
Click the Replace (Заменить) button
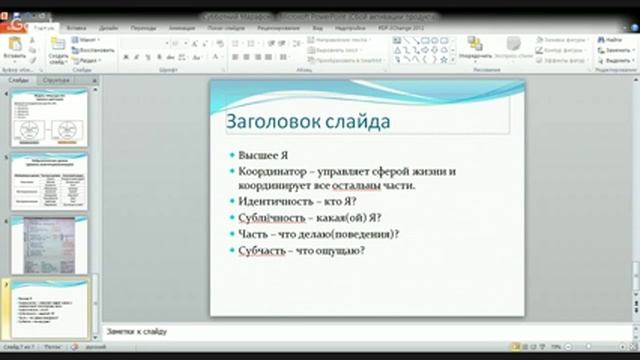click(616, 50)
